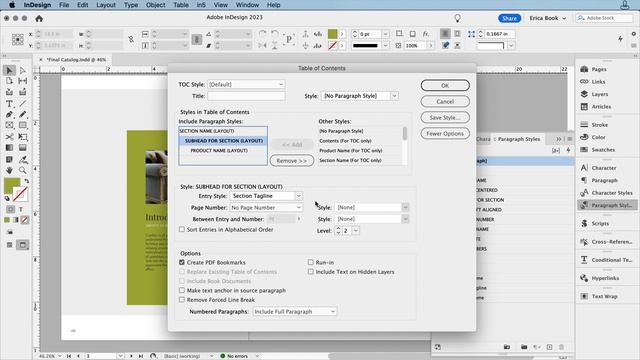Select the Type tool
Image resolution: width=640 pixels, height=360 pixels.
click(x=9, y=104)
